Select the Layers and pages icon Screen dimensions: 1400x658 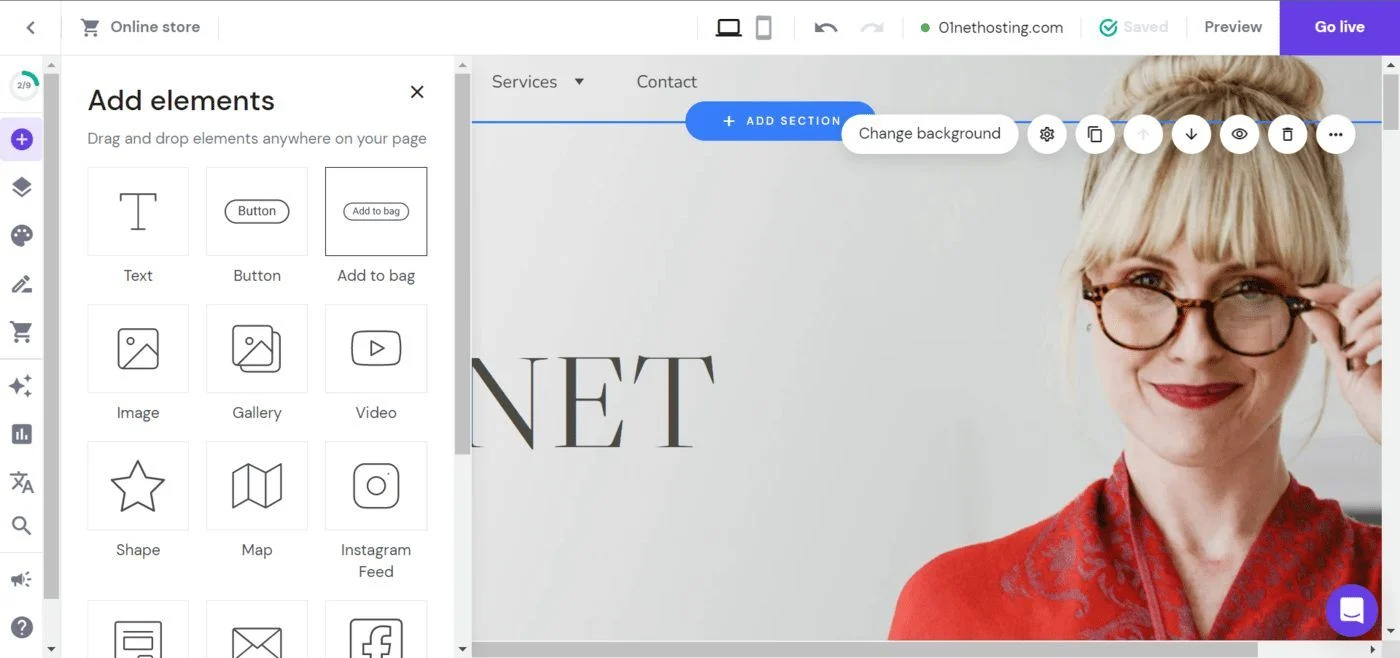(22, 186)
